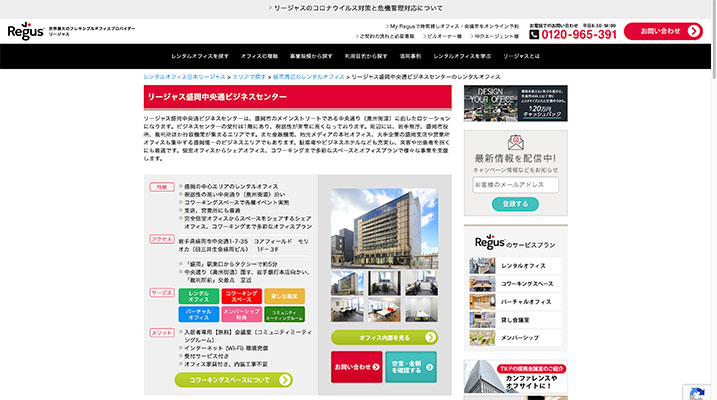Viewport: 717px width, 400px height.
Task: Open オフィスの種類 in the nav bar
Action: click(259, 56)
